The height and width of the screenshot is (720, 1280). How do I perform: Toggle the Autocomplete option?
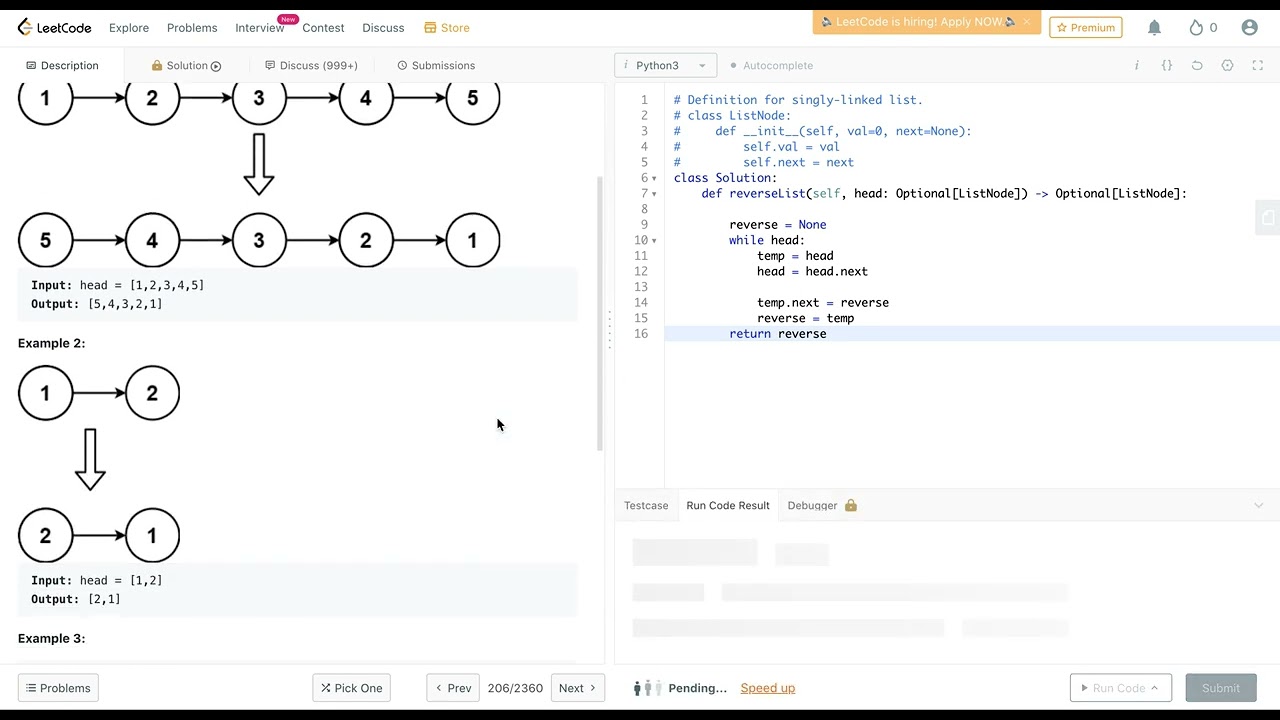pyautogui.click(x=771, y=66)
